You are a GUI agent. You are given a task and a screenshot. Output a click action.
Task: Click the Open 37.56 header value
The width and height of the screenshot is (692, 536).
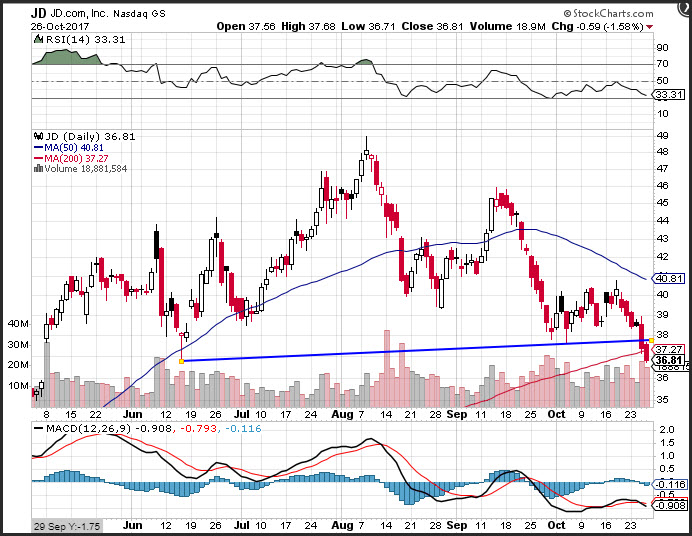[x=246, y=26]
